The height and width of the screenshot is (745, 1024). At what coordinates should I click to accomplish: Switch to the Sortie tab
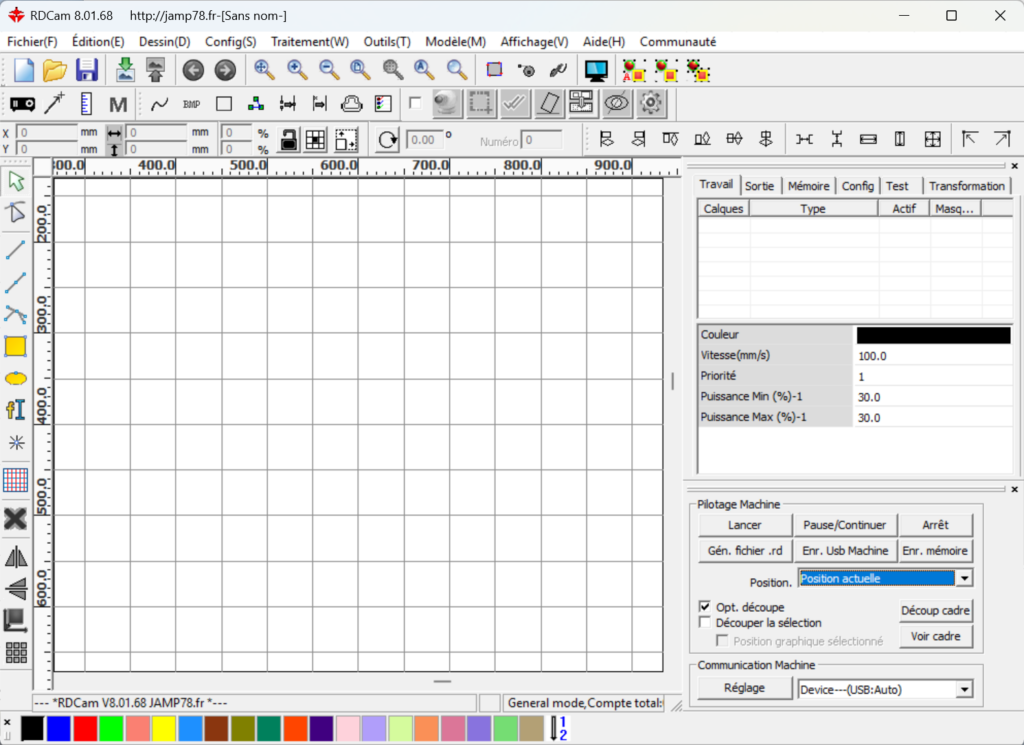[x=759, y=186]
